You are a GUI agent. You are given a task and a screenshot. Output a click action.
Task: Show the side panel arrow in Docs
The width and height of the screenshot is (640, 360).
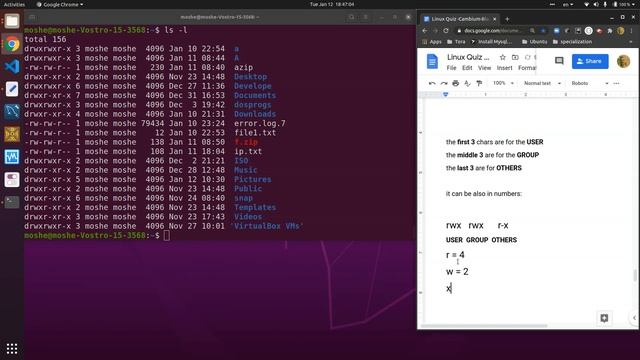click(634, 318)
